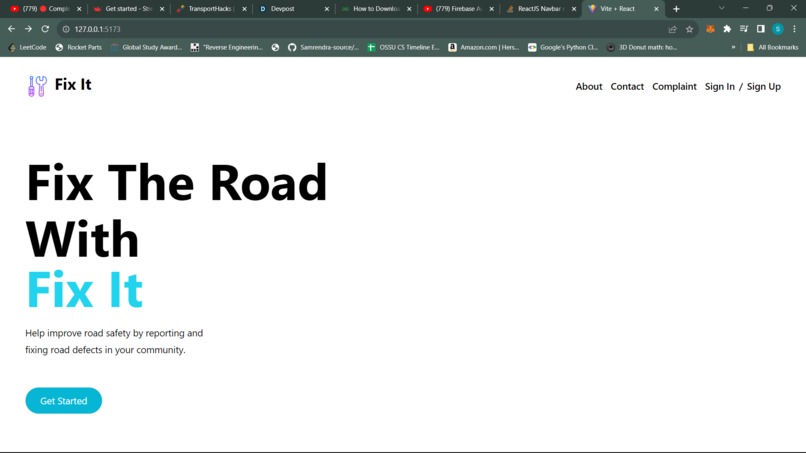This screenshot has width=806, height=453.
Task: Bookmark this tab with the star icon
Action: click(689, 29)
